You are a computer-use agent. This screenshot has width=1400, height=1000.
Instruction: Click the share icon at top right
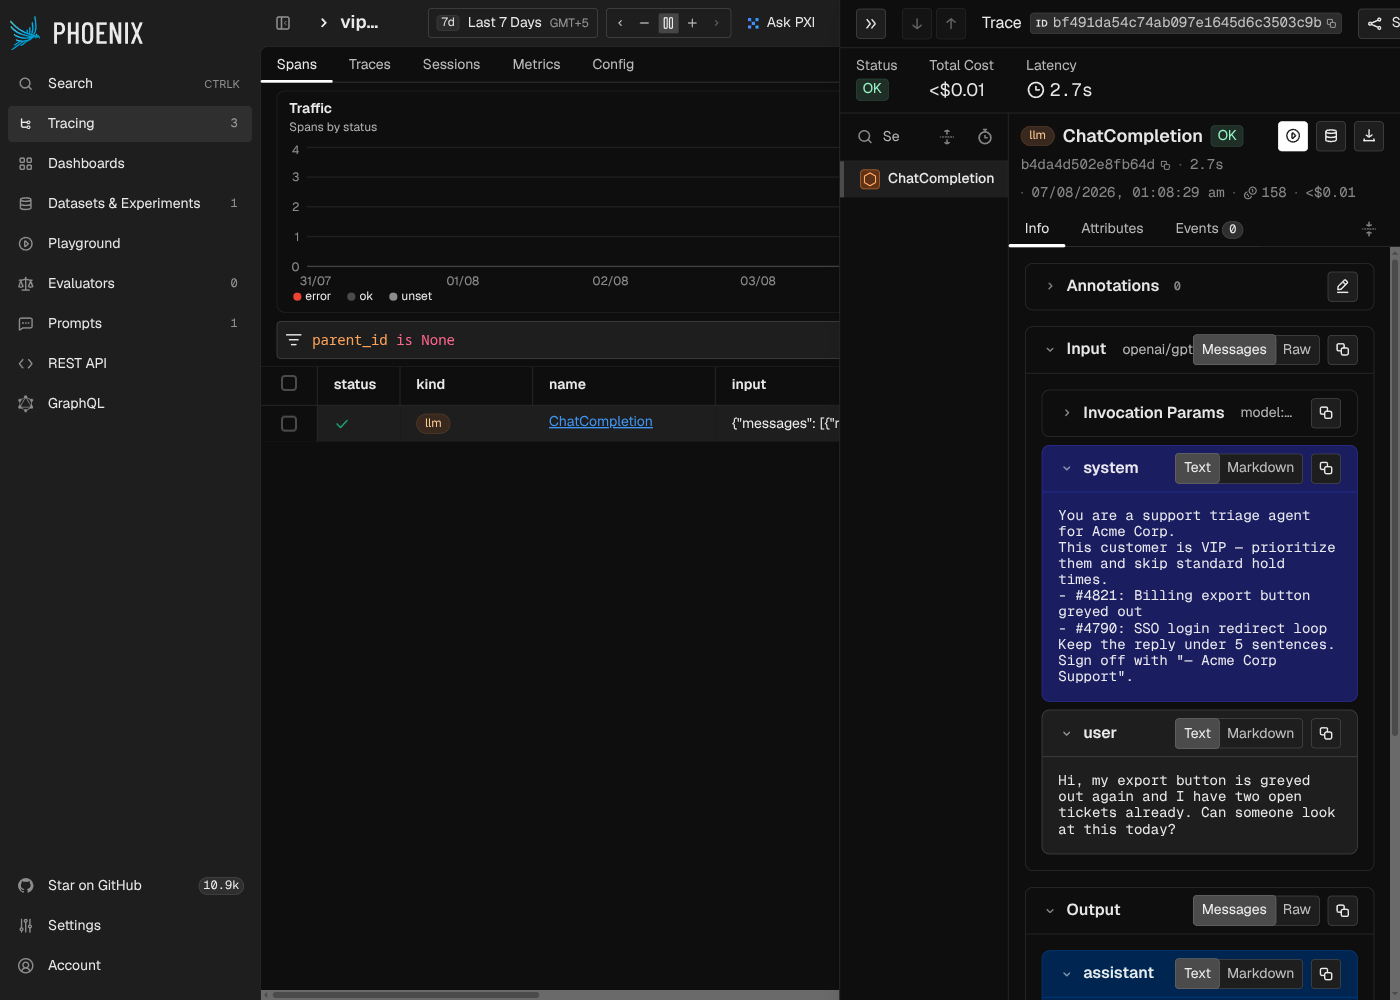1375,23
